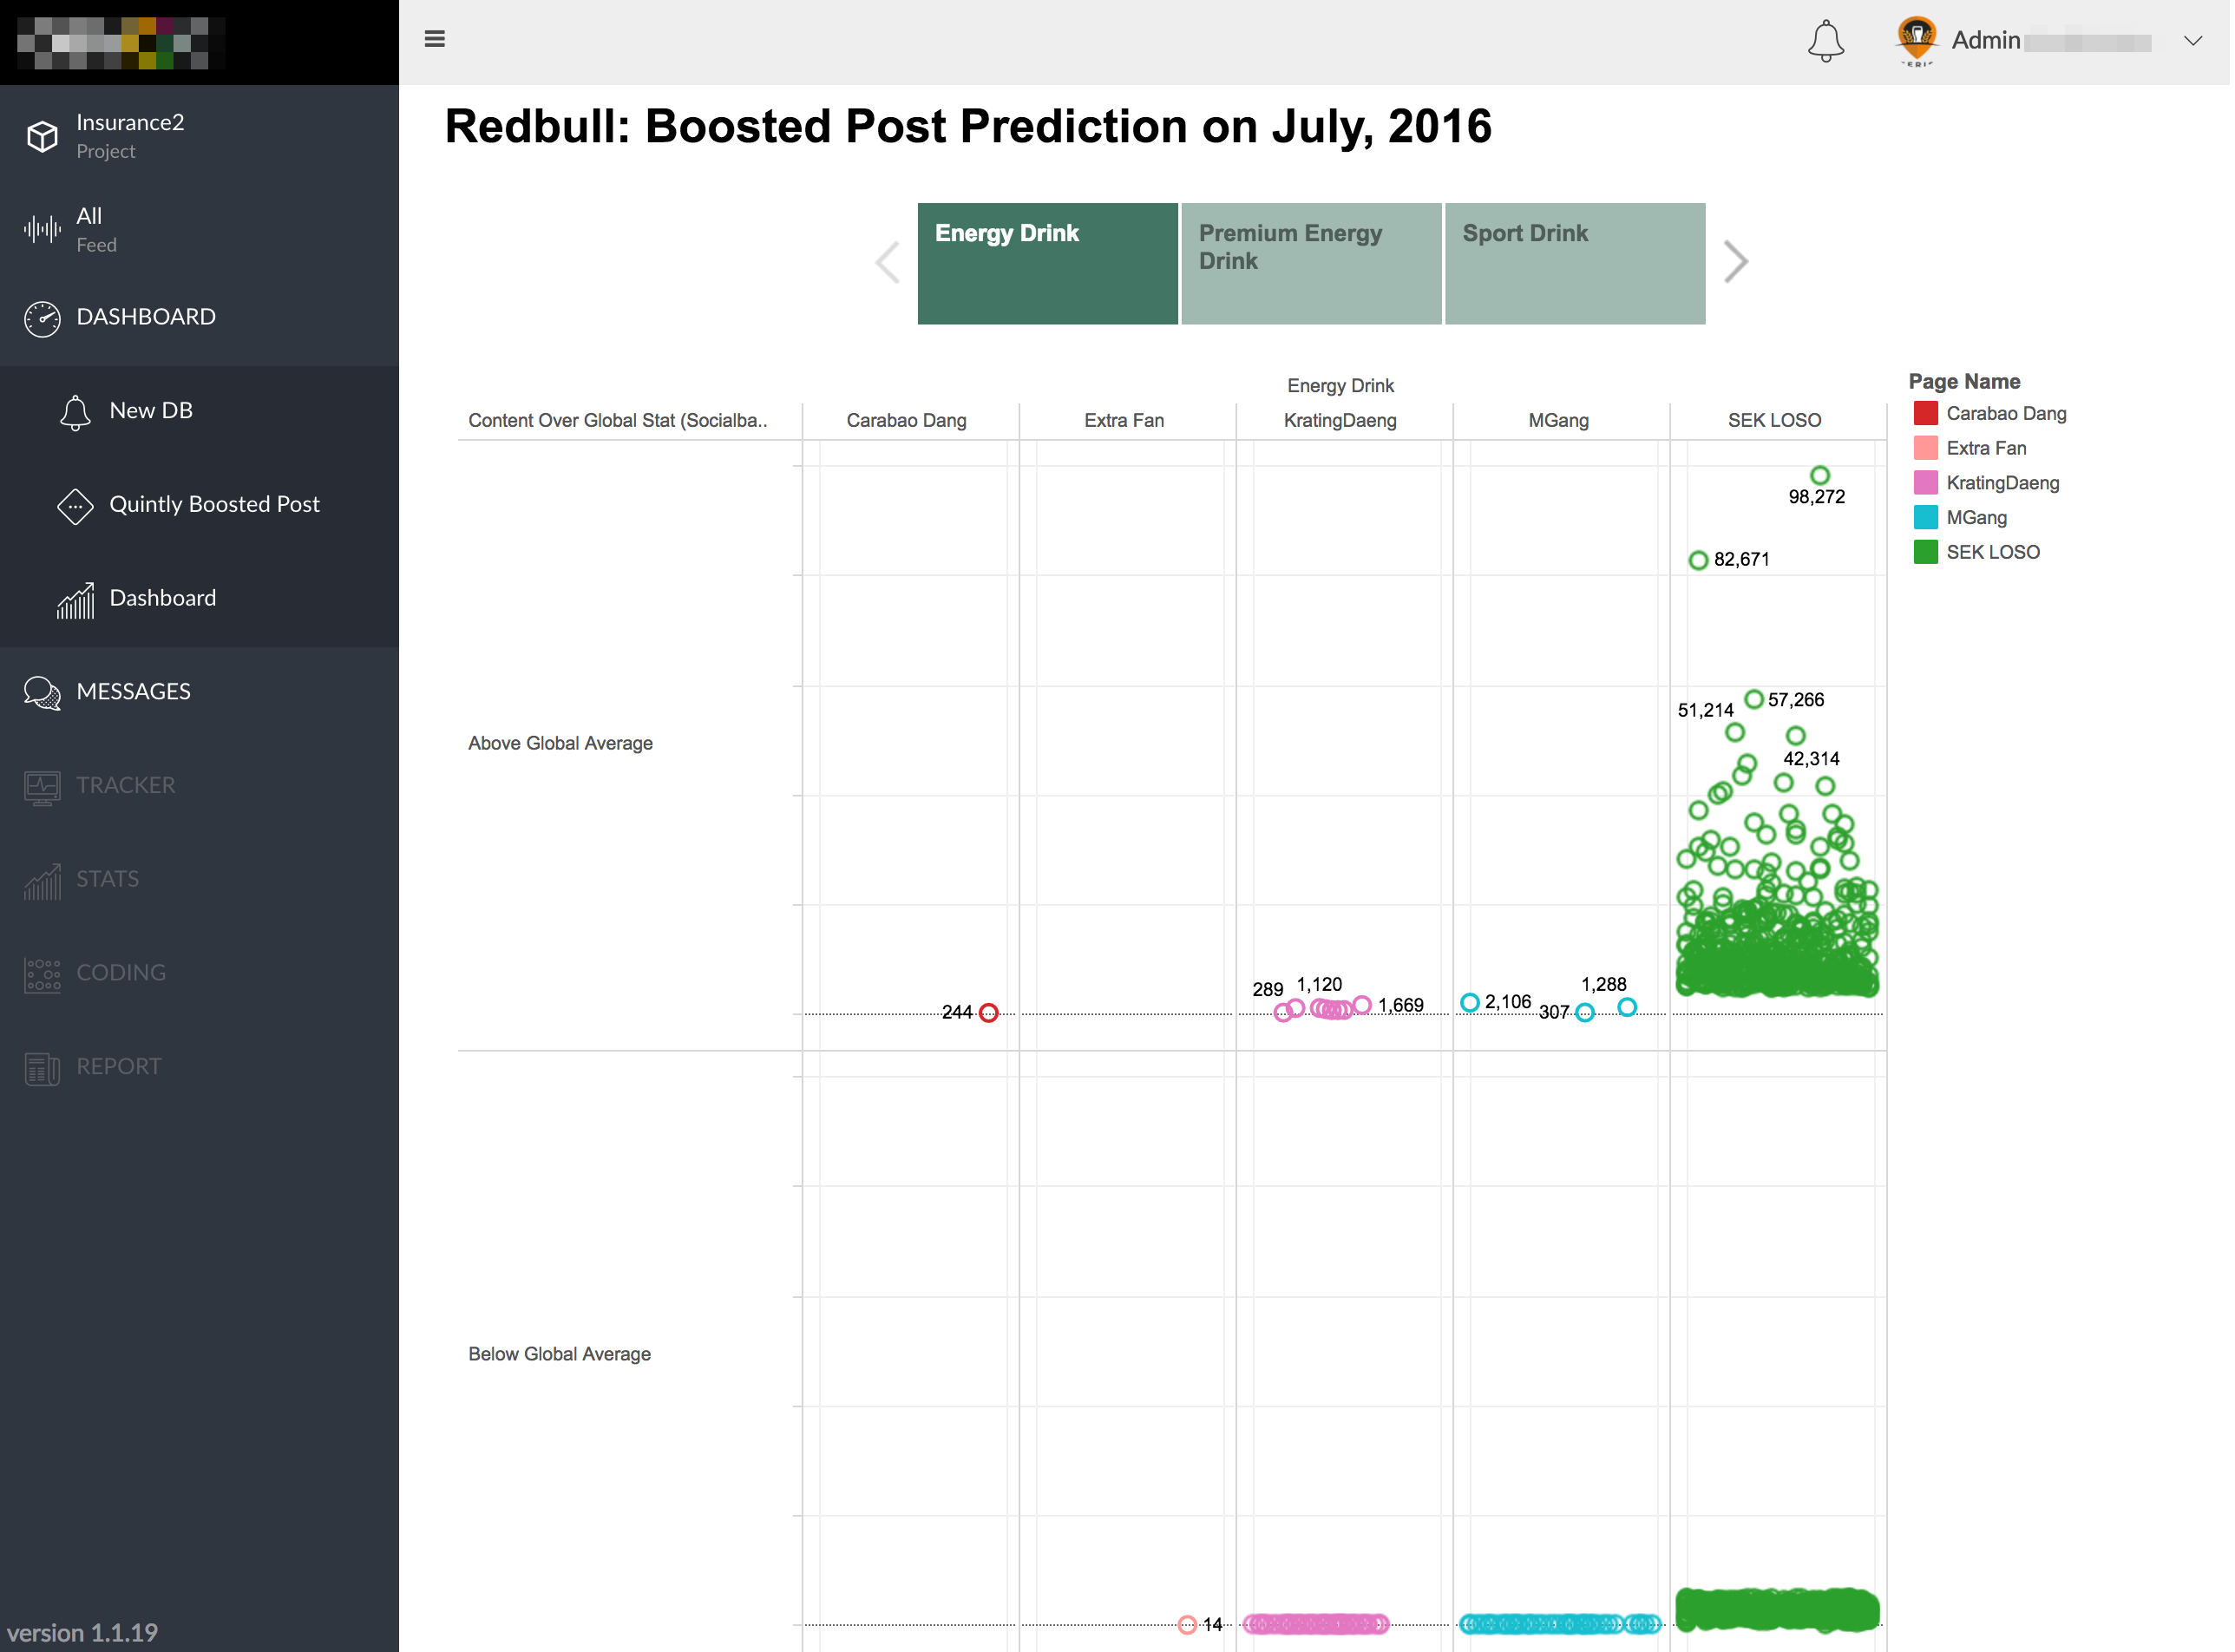Click the REPORT document icon

42,1070
